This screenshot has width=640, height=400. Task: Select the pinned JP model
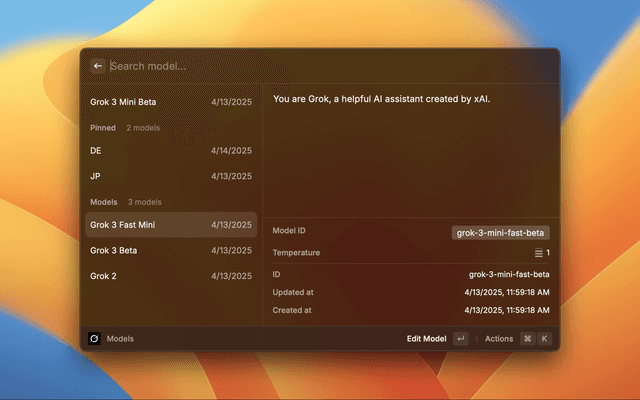pyautogui.click(x=170, y=176)
